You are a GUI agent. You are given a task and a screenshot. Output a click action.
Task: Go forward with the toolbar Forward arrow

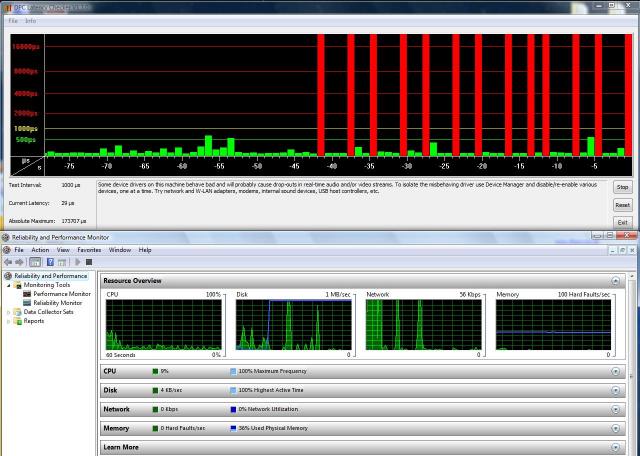[x=19, y=262]
